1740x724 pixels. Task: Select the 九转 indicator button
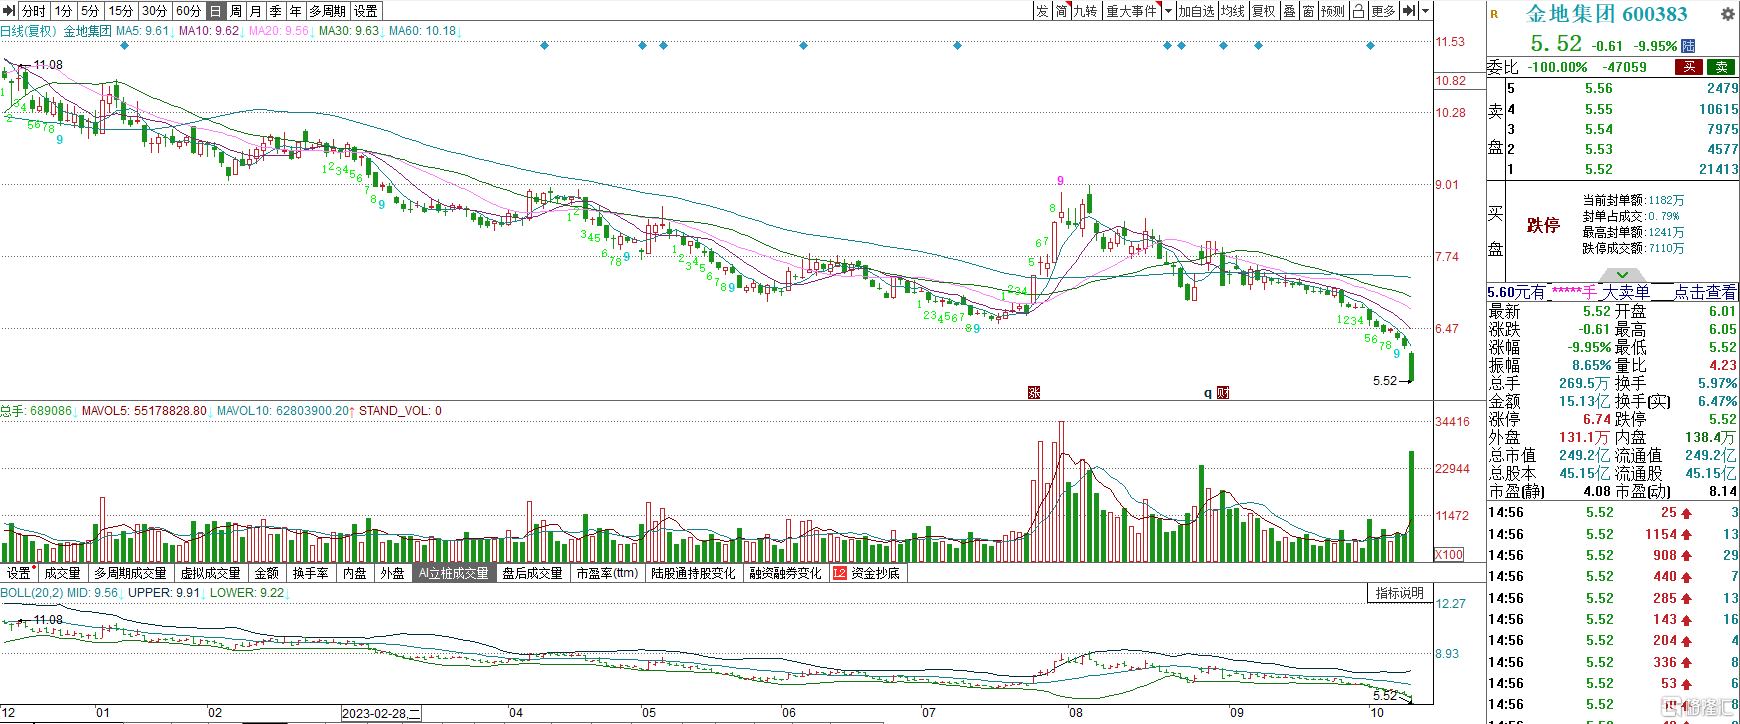(x=1085, y=11)
